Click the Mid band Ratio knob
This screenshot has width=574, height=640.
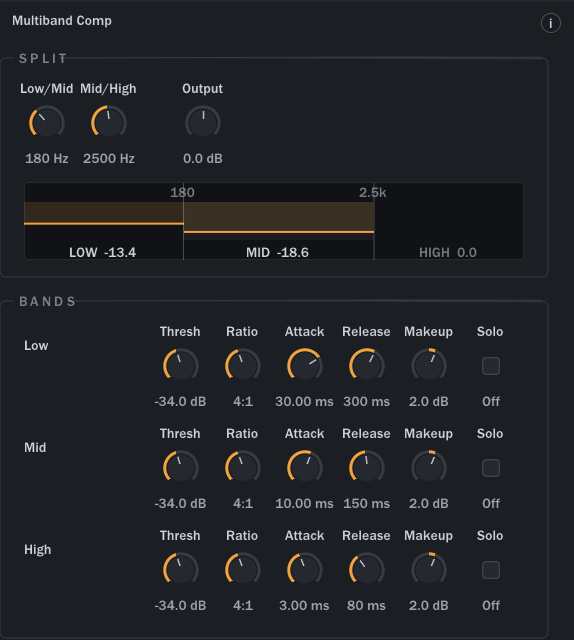tap(243, 467)
